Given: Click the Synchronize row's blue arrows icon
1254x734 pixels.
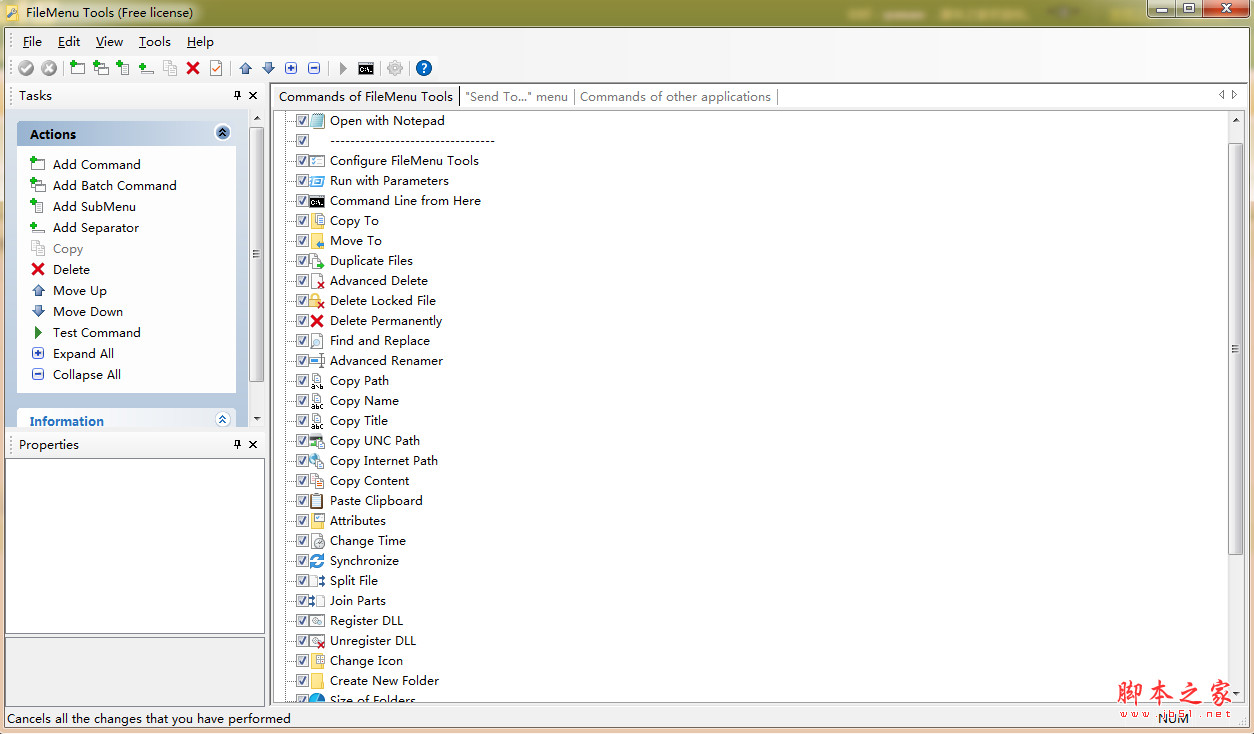Looking at the screenshot, I should click(317, 561).
